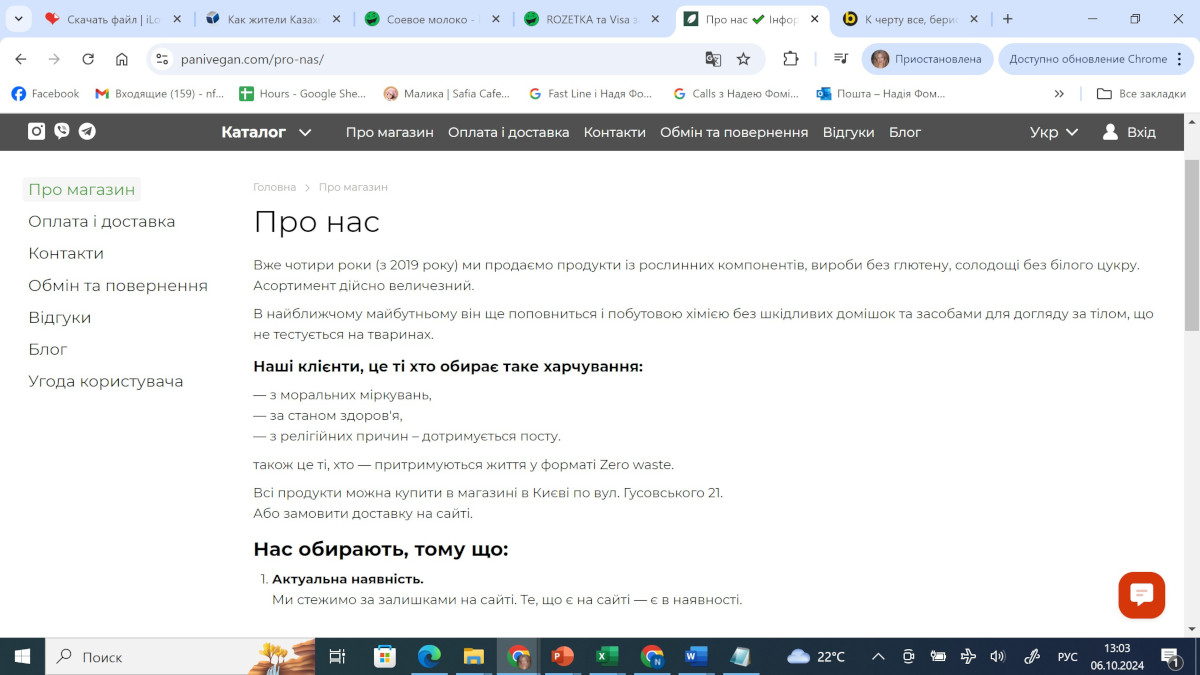This screenshot has width=1200, height=675.
Task: Open the Telegram icon in site header
Action: [x=87, y=131]
